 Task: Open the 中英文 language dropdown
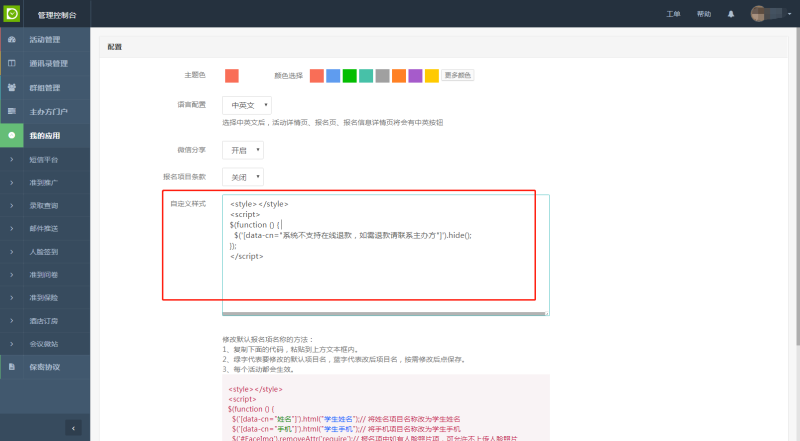coord(247,105)
